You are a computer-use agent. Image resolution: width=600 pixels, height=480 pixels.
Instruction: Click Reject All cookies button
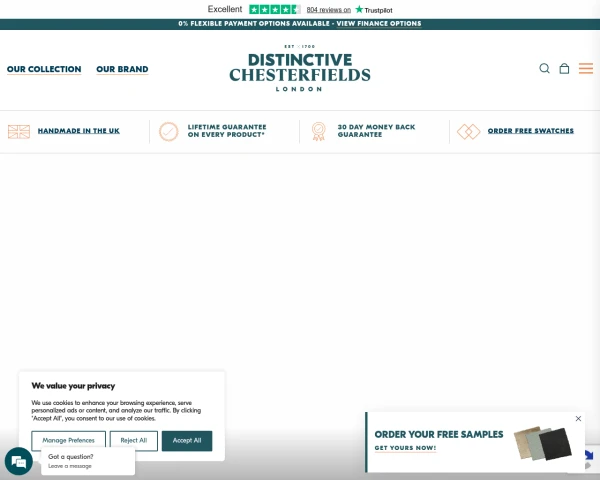coord(134,441)
